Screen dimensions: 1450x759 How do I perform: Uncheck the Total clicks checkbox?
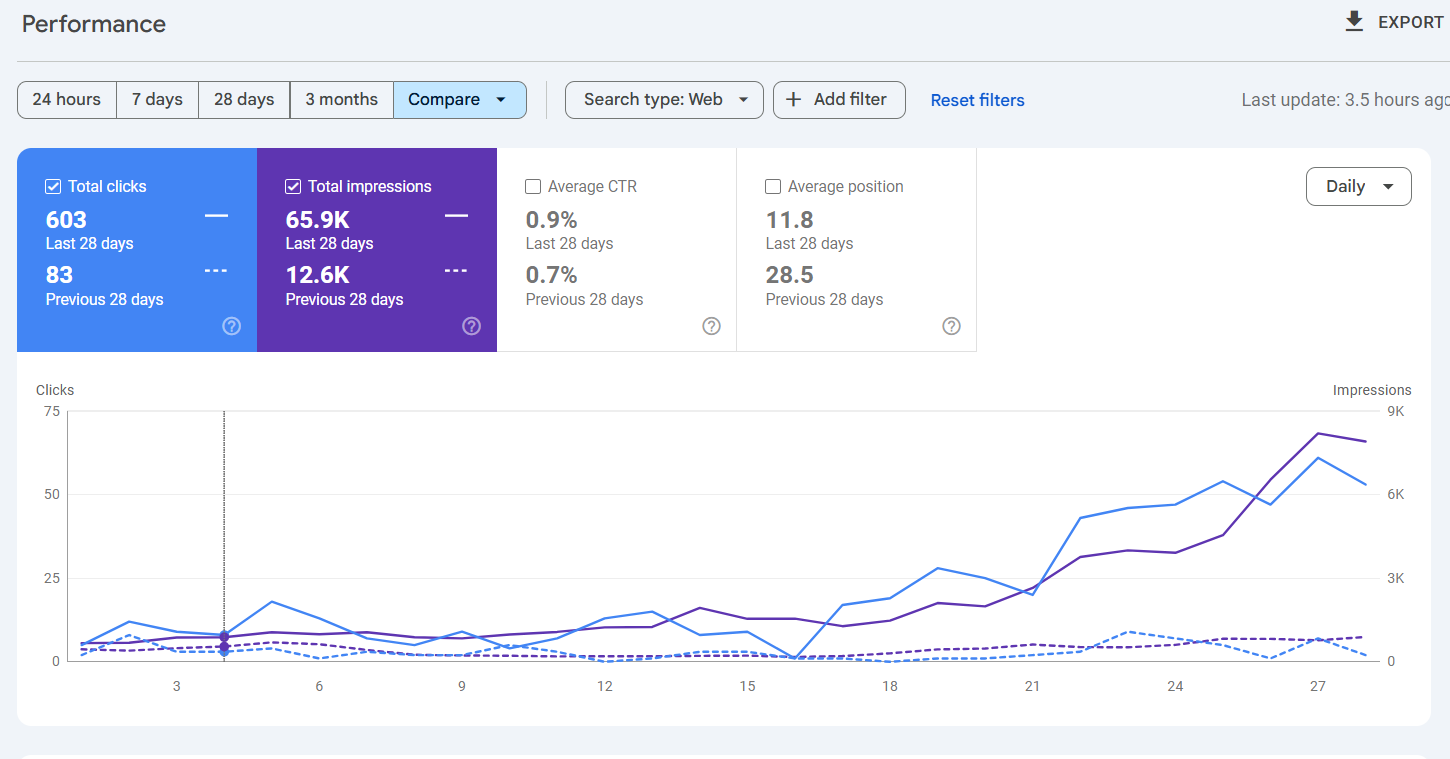click(x=52, y=186)
